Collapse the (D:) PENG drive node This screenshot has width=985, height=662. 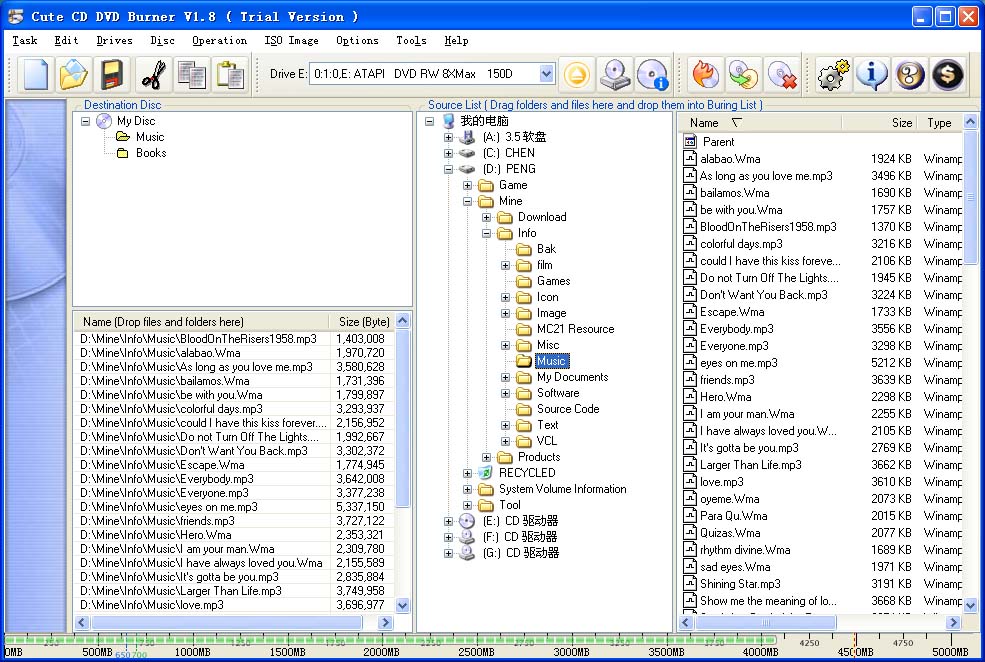[448, 169]
